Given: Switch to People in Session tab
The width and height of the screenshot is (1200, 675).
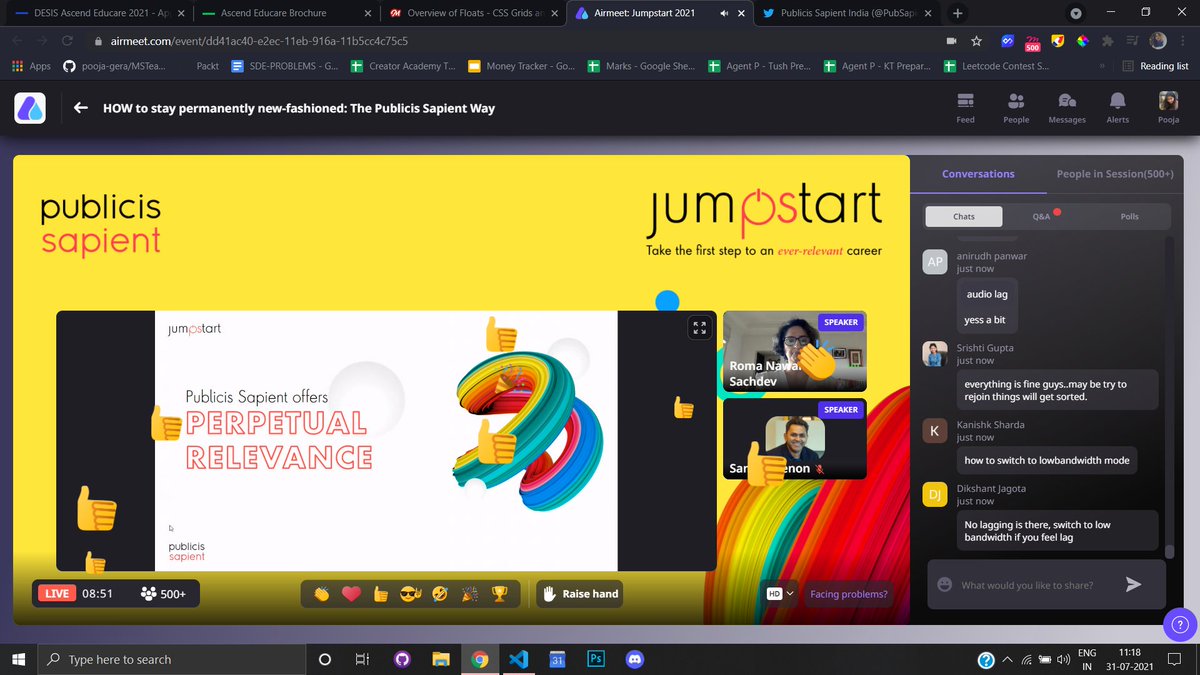Looking at the screenshot, I should 1115,174.
